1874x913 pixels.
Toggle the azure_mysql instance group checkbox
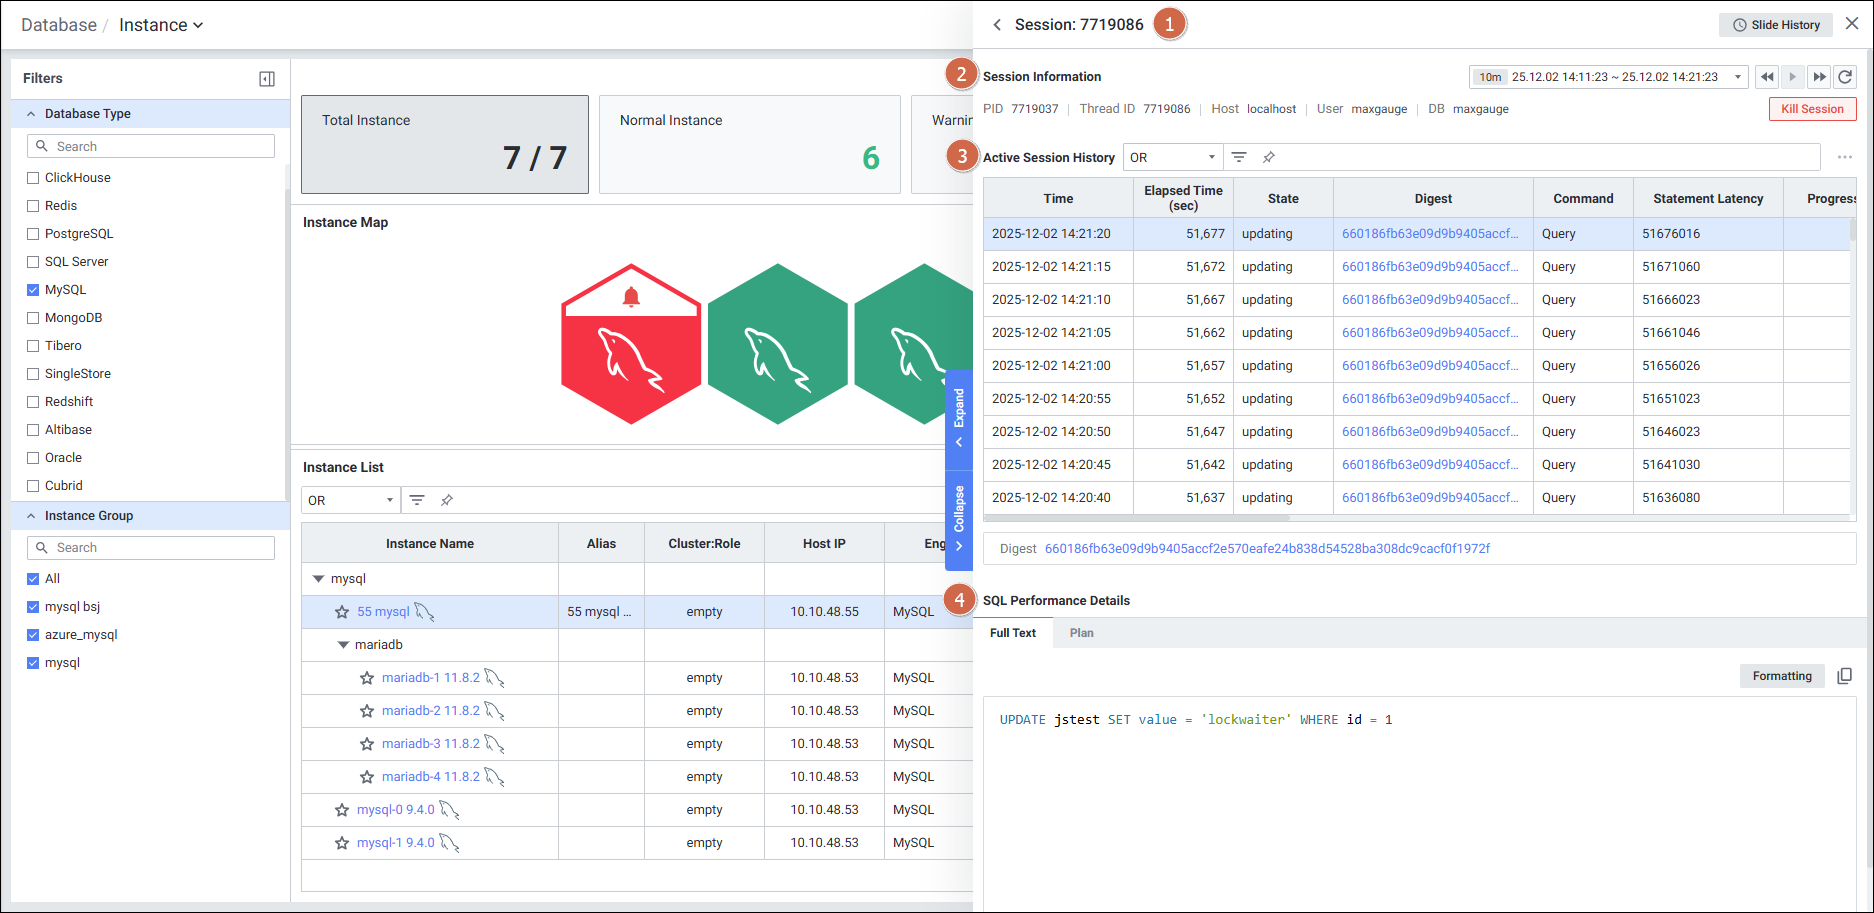click(x=33, y=635)
